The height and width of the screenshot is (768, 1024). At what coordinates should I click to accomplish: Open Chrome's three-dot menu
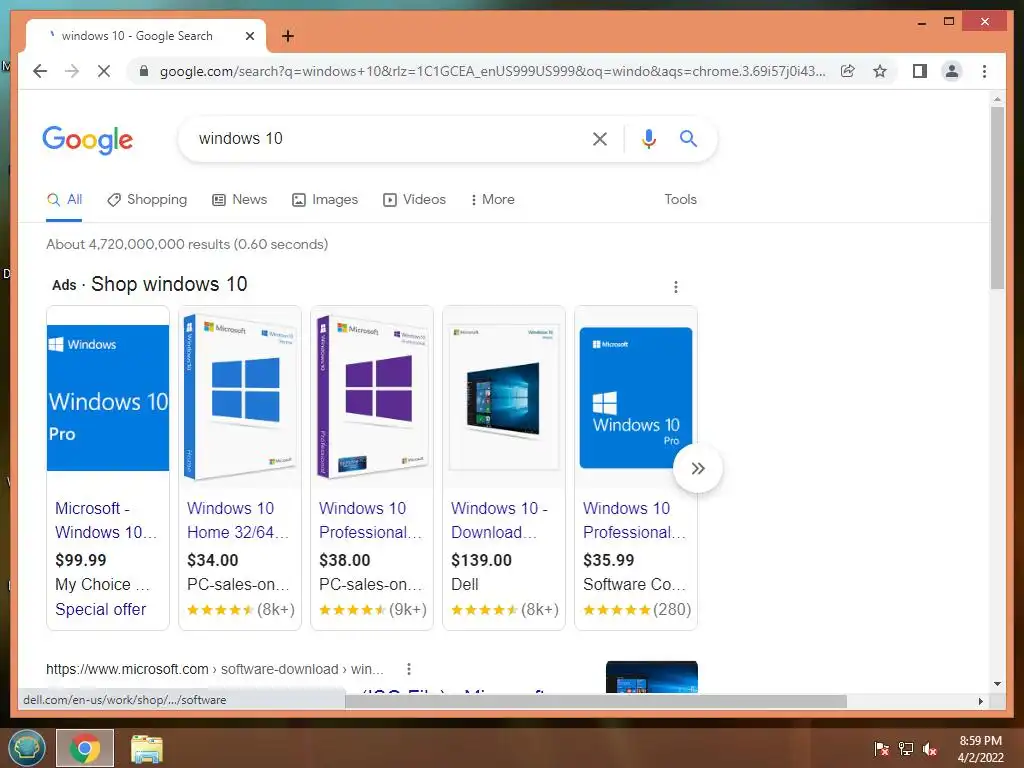click(x=984, y=71)
